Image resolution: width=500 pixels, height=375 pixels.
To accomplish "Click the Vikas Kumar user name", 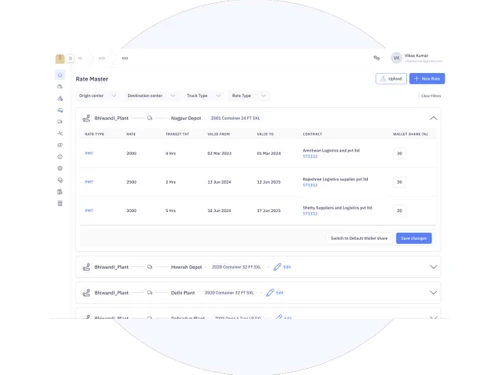I will click(x=416, y=56).
